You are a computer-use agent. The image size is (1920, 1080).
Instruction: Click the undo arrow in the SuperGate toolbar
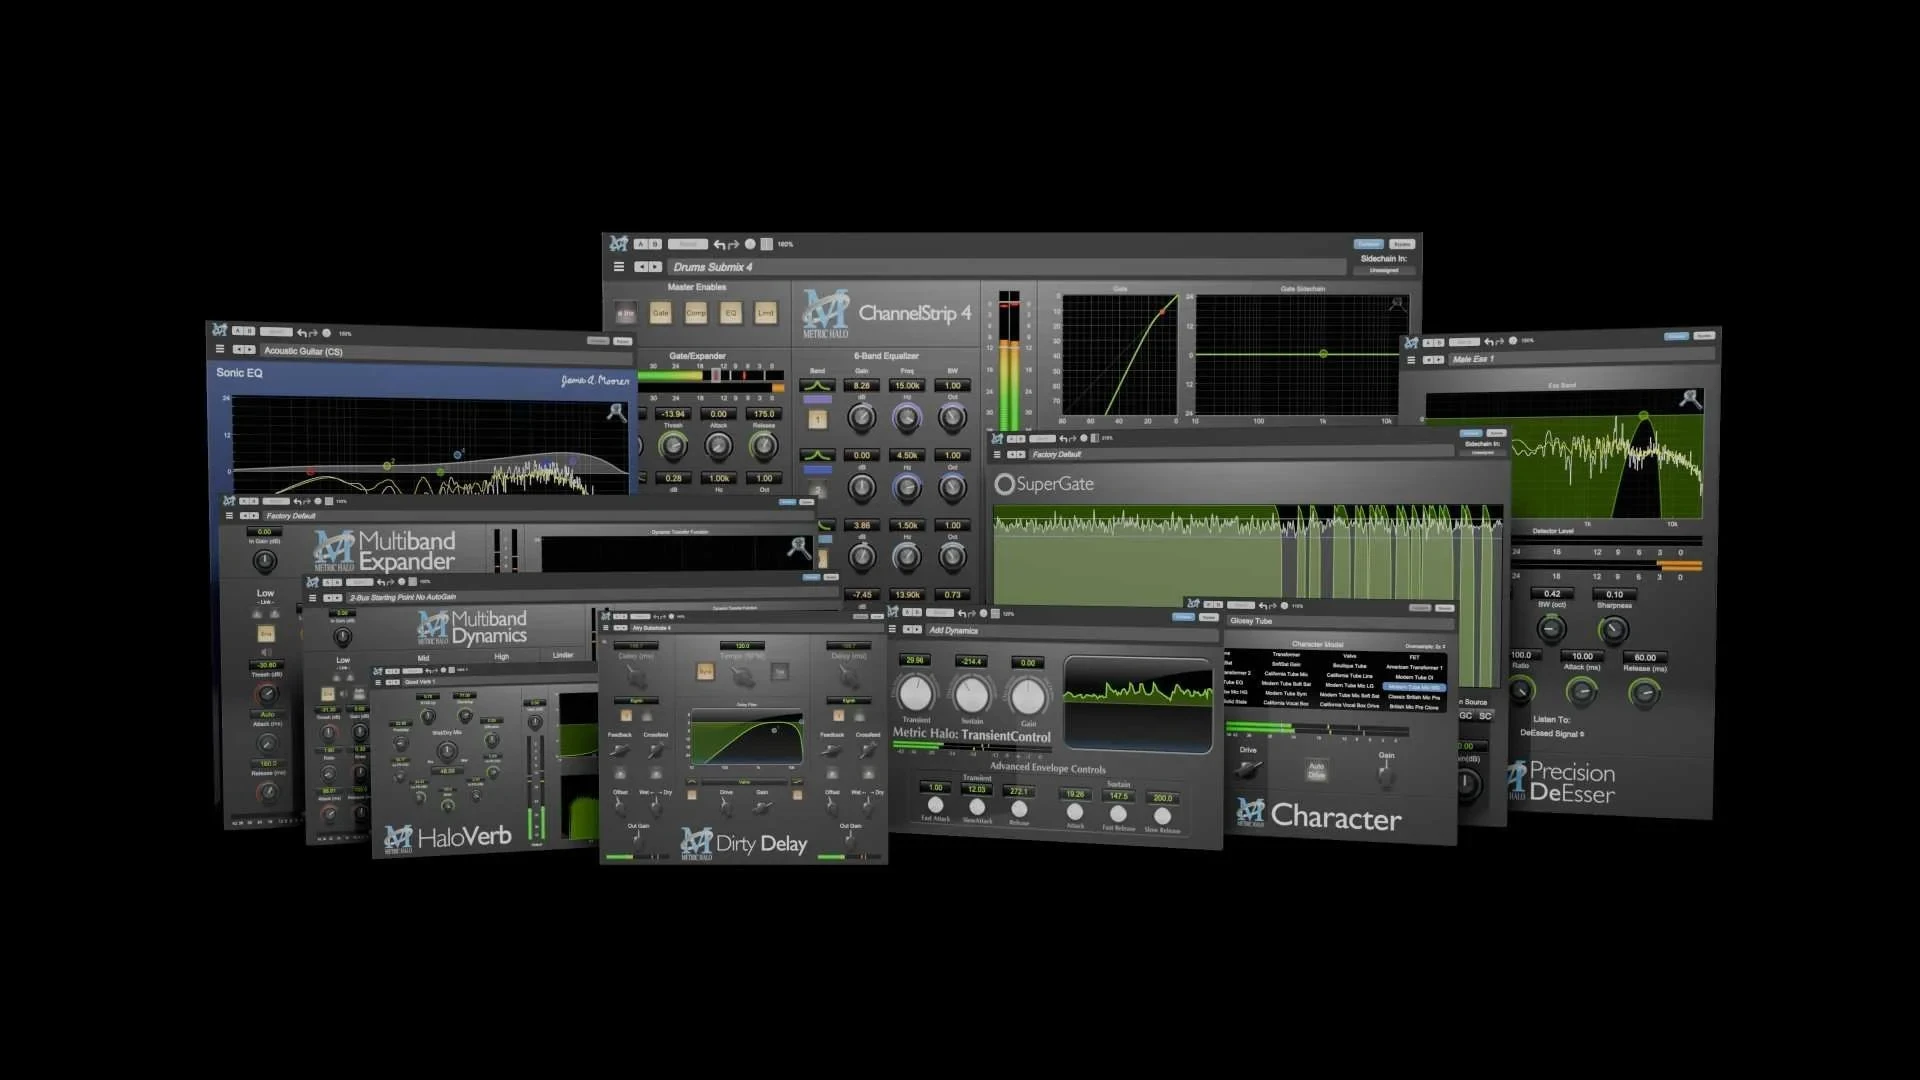1063,439
